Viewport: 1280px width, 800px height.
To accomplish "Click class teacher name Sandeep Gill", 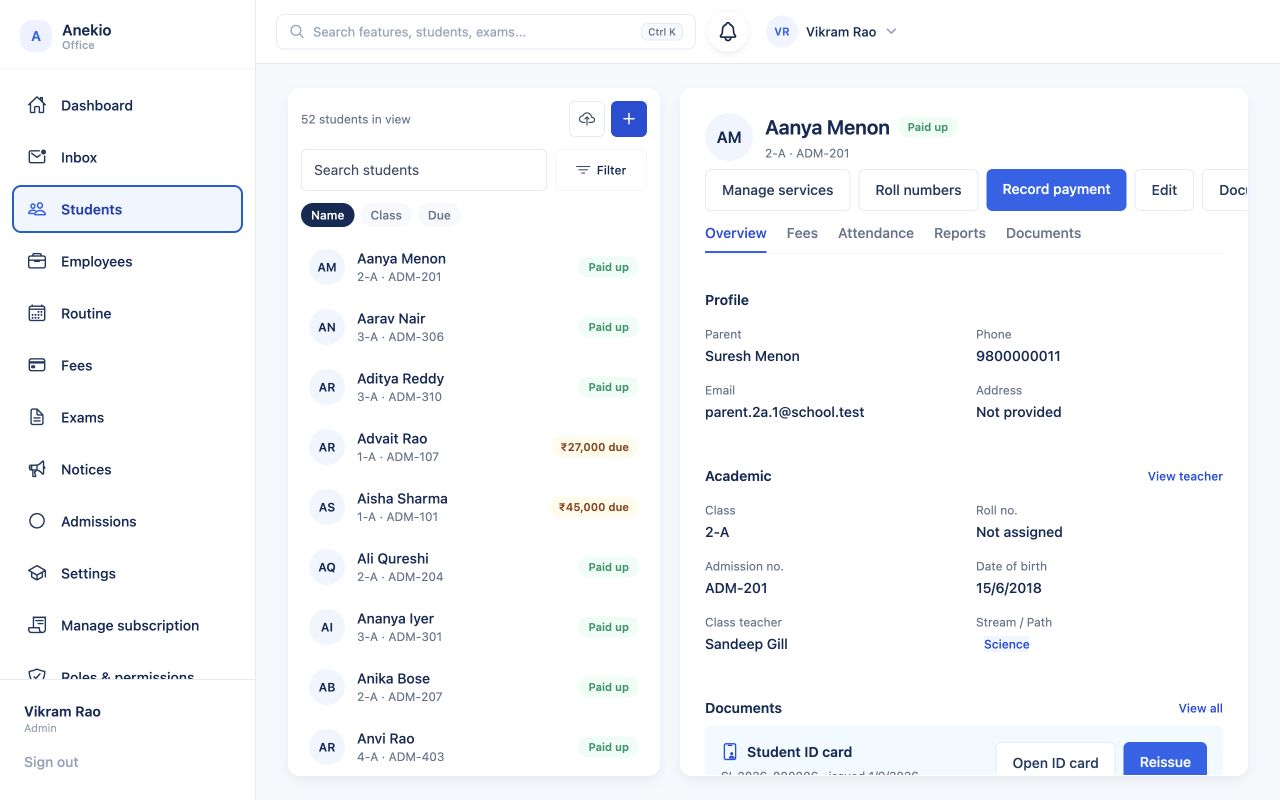I will [x=746, y=644].
